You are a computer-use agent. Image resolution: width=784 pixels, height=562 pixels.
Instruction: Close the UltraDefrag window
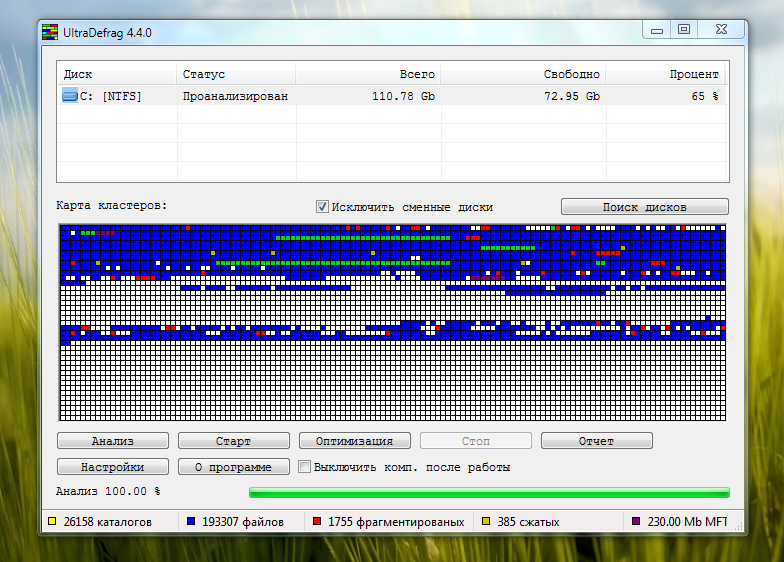pyautogui.click(x=721, y=30)
